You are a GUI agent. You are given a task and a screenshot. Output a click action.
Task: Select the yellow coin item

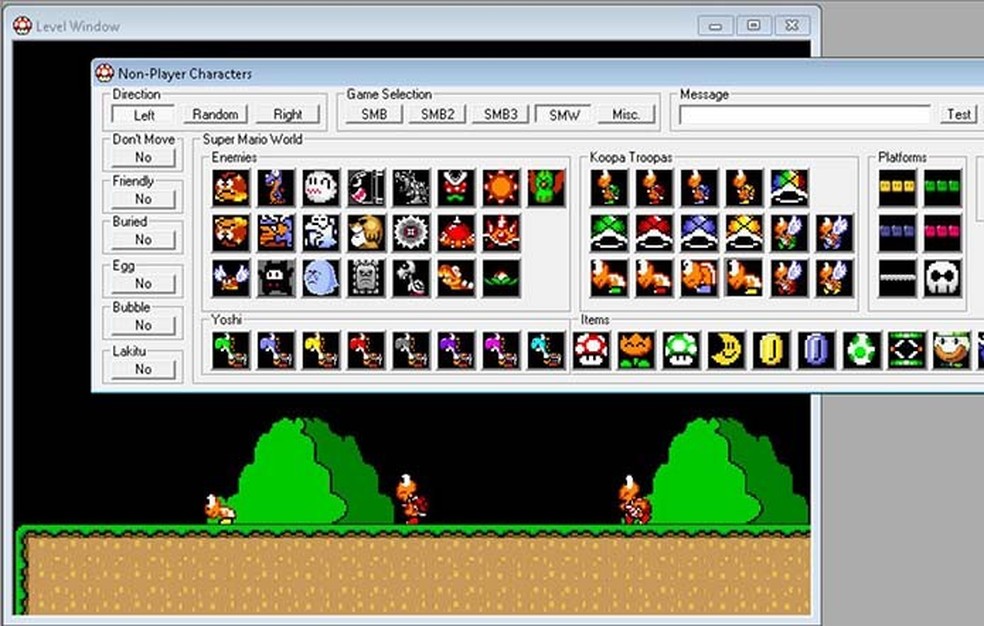coord(769,352)
